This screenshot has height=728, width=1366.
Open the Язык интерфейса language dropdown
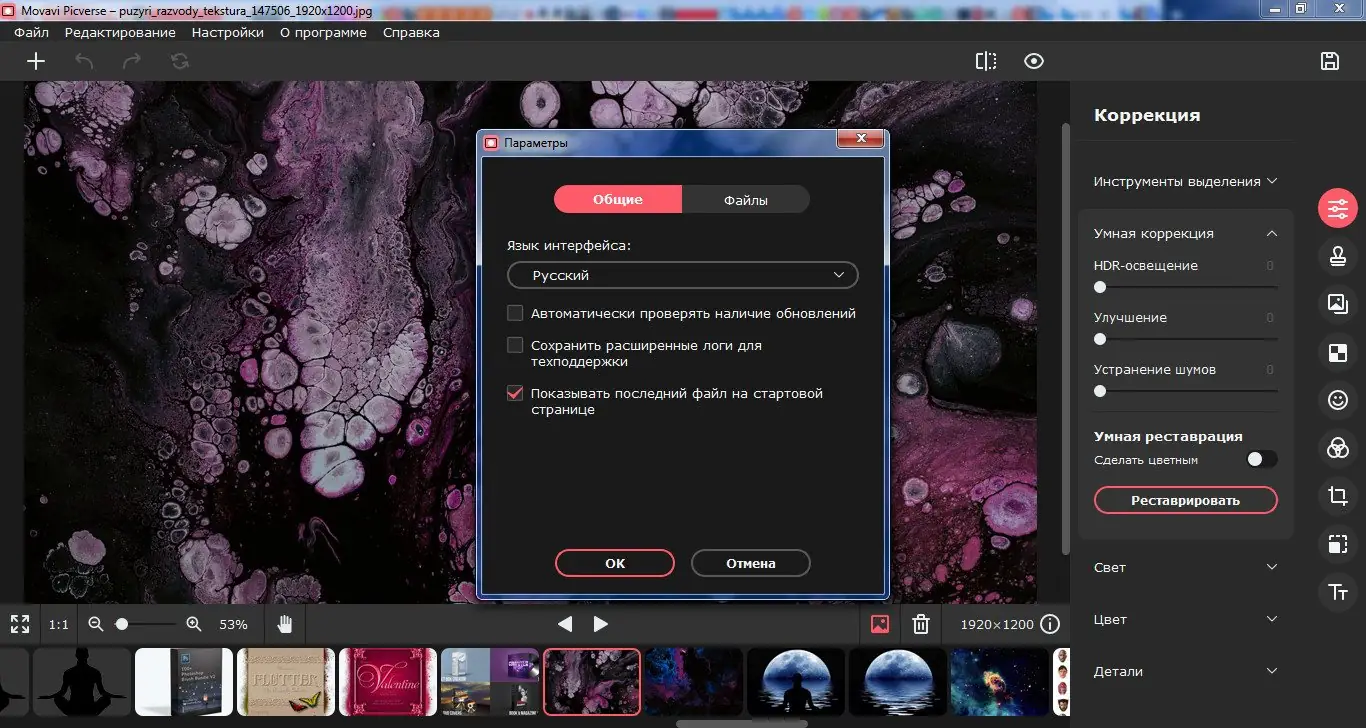pos(683,275)
